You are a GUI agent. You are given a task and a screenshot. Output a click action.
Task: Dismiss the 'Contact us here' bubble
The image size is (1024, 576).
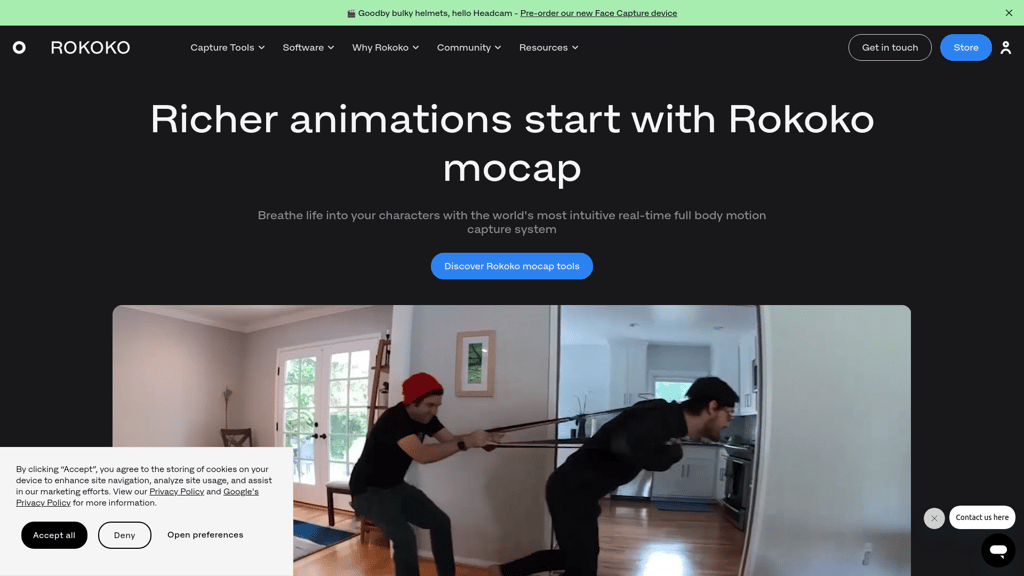pos(934,518)
